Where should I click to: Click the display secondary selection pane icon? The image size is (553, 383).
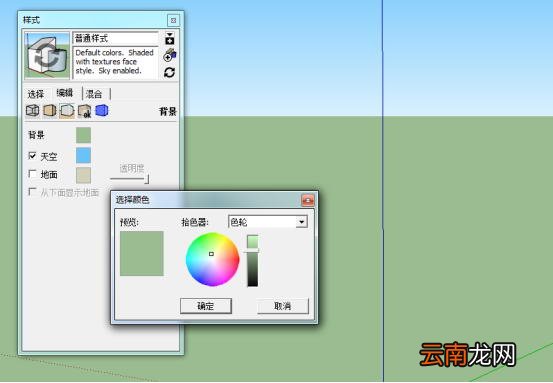[x=170, y=38]
